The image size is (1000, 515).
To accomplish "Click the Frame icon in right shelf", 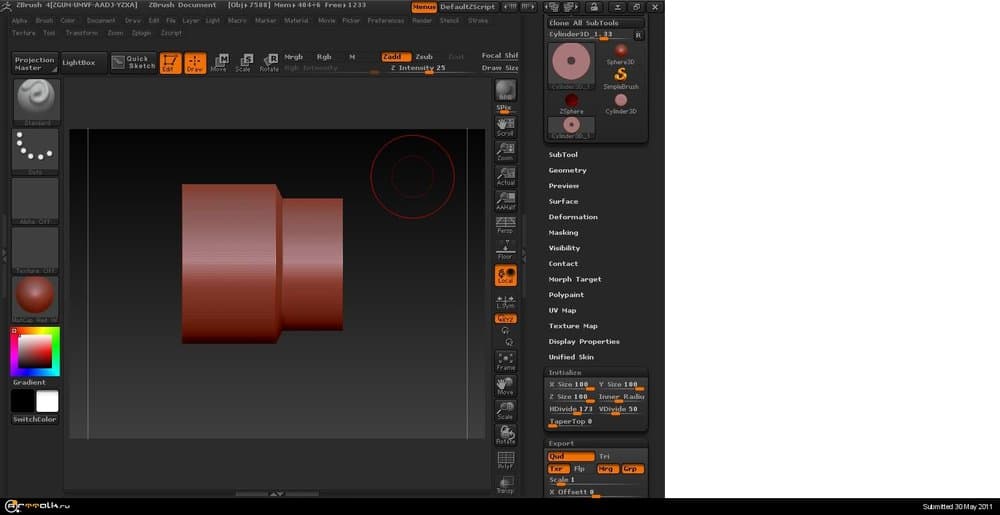I will click(505, 361).
